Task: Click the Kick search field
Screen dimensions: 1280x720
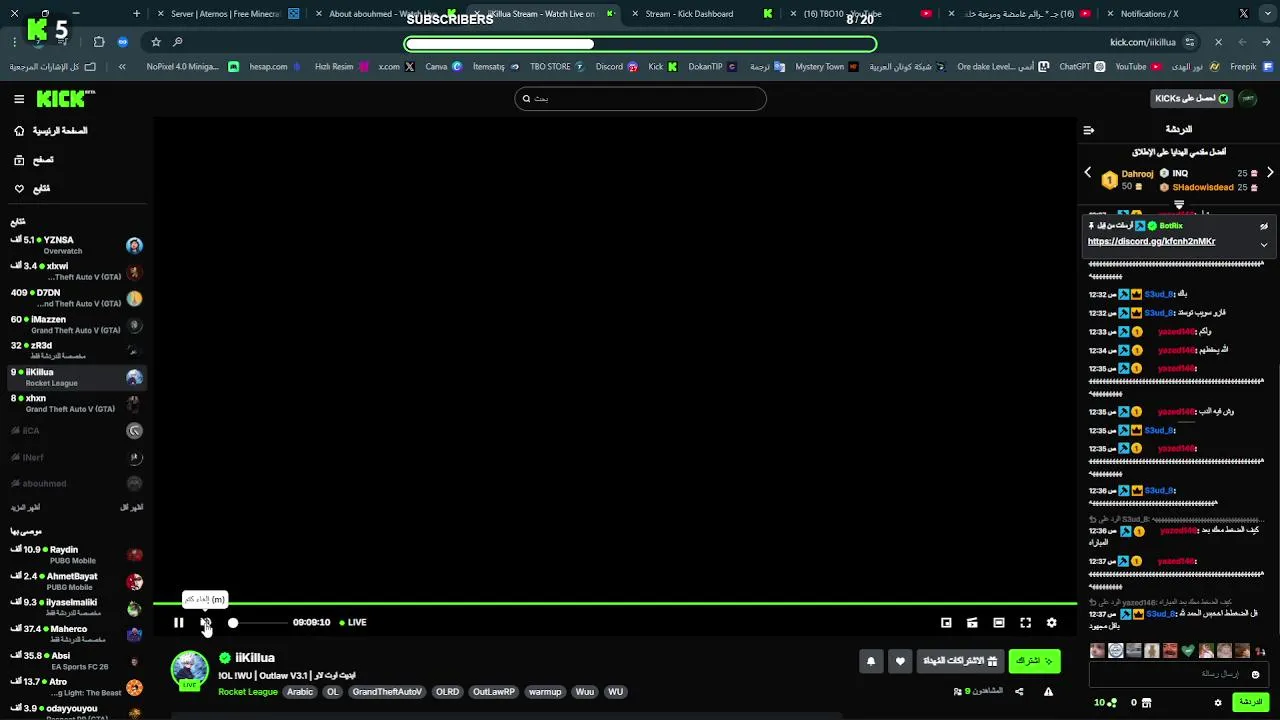Action: coord(640,98)
